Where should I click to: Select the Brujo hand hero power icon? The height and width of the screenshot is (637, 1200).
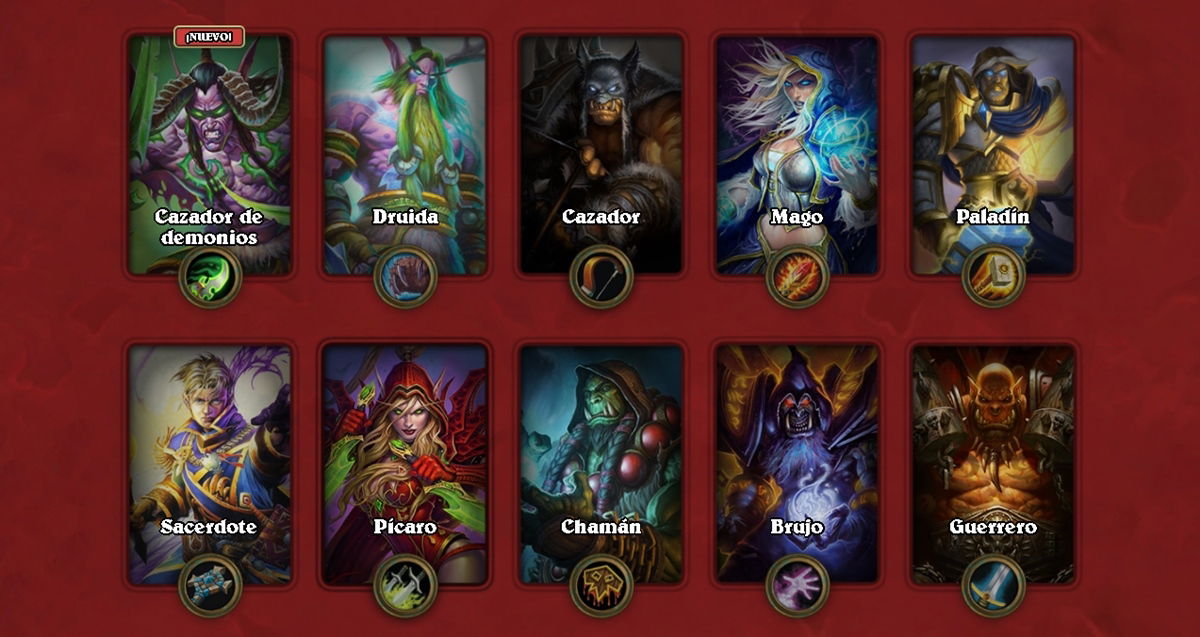click(797, 586)
